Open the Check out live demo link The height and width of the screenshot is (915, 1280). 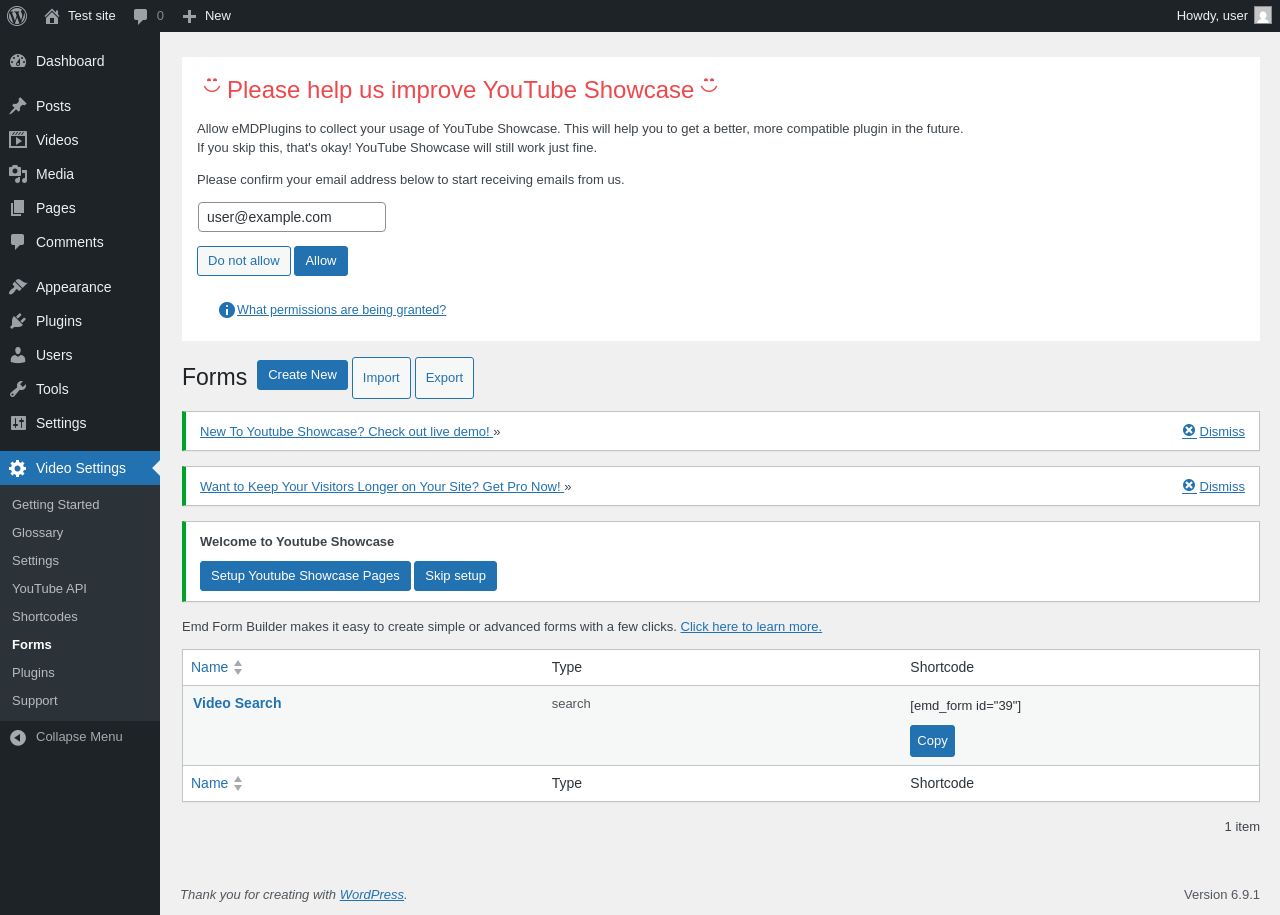point(346,431)
